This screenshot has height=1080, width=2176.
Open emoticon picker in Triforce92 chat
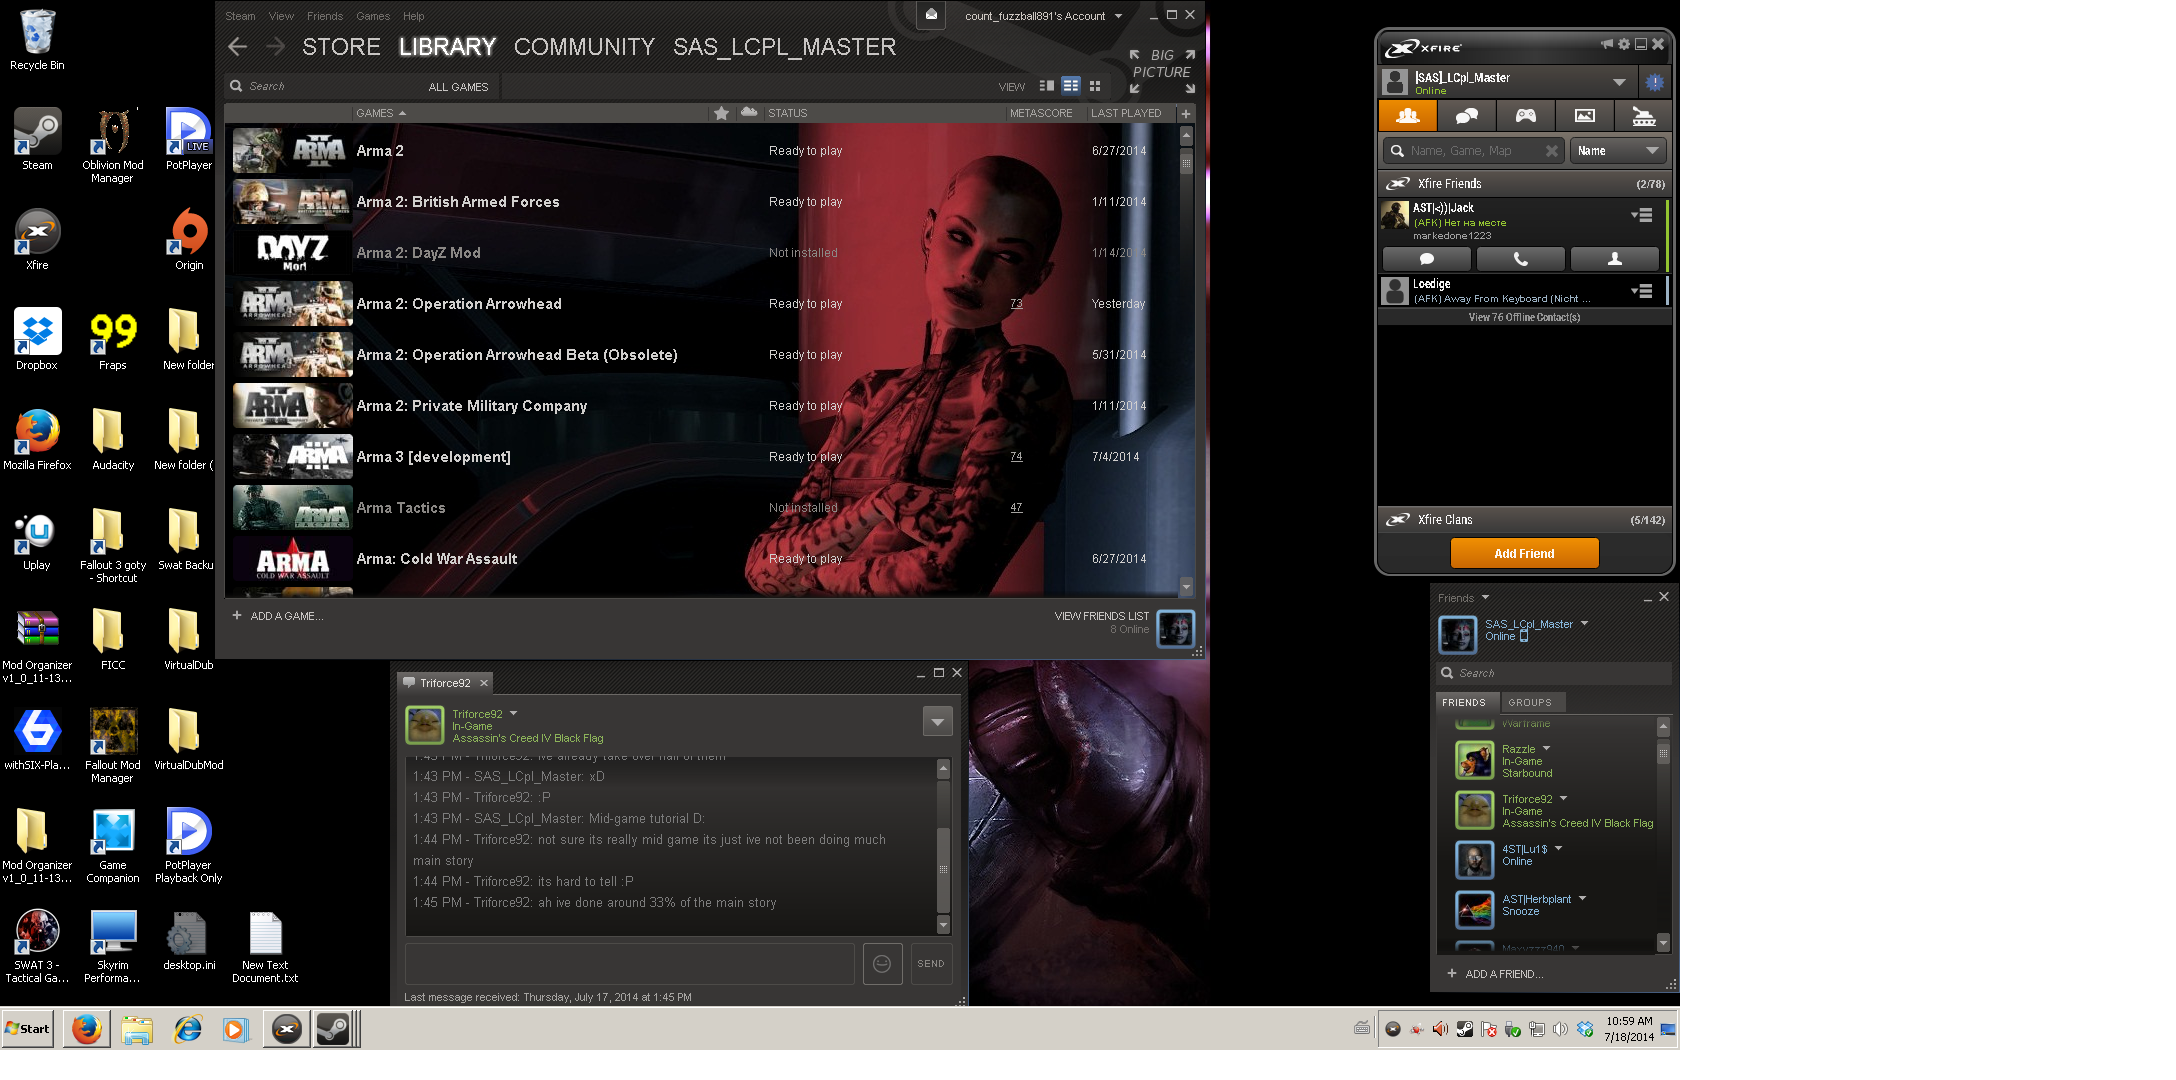[882, 964]
